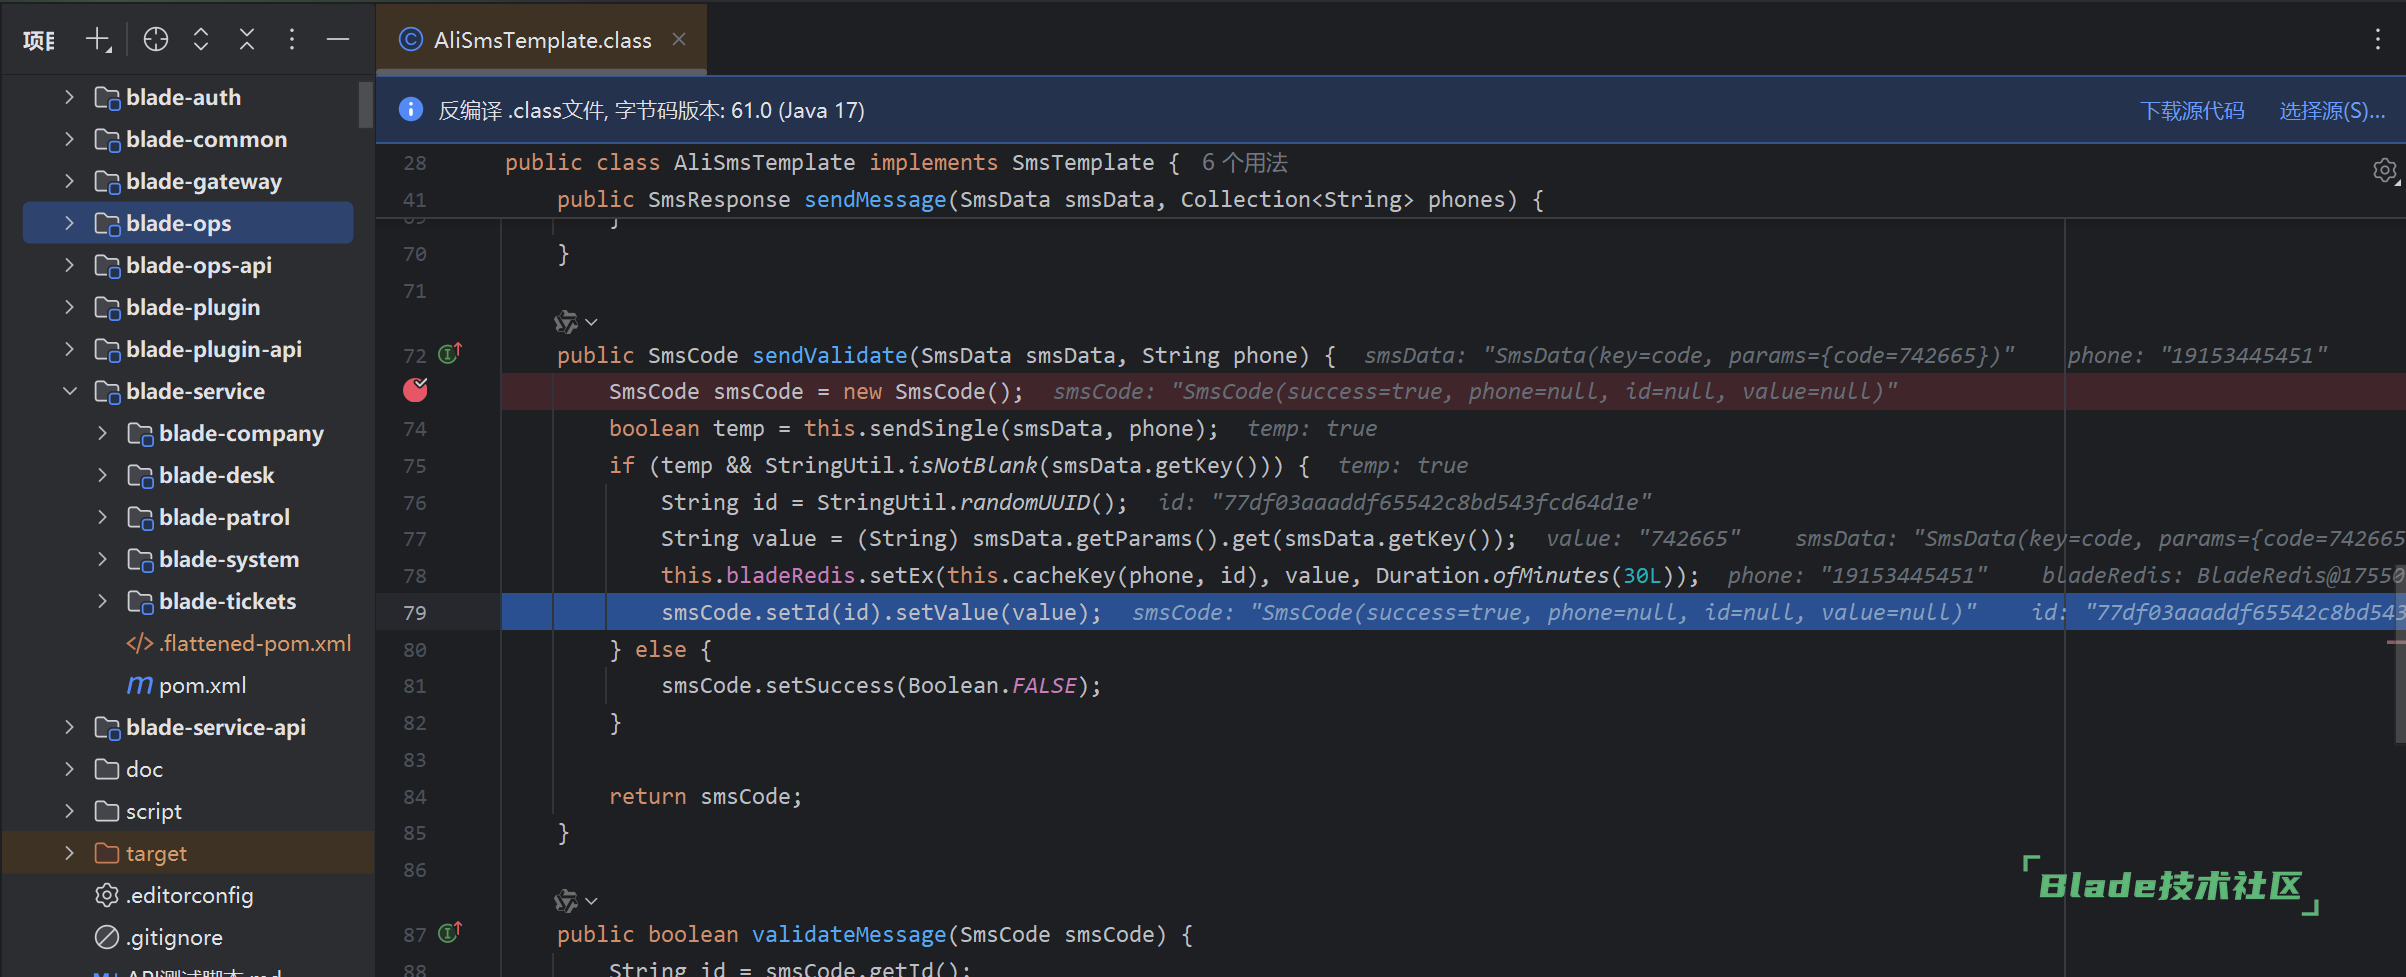The image size is (2406, 977).
Task: Open the dropdown arrow above validateMessage method
Action: coord(591,901)
